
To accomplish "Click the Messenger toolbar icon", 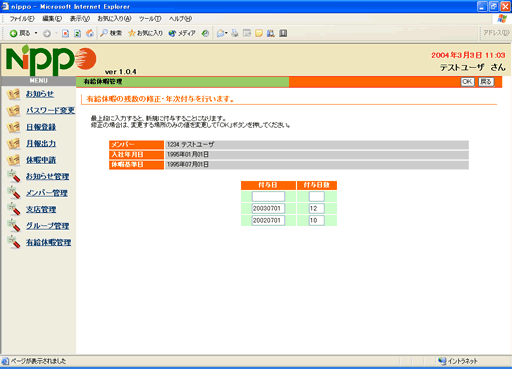I will (271, 33).
